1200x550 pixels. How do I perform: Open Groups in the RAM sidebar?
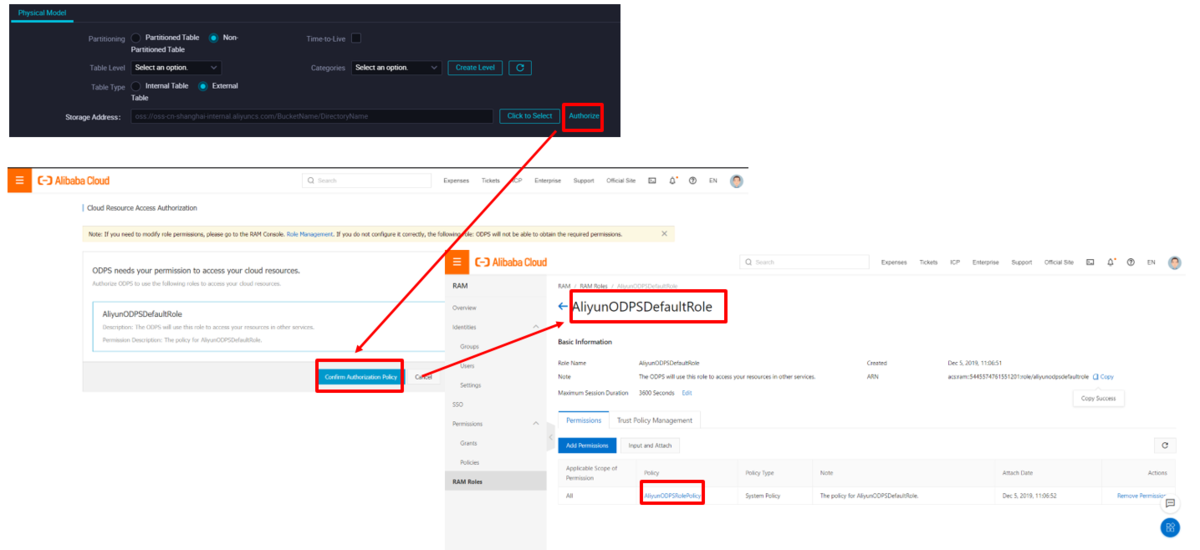click(469, 346)
